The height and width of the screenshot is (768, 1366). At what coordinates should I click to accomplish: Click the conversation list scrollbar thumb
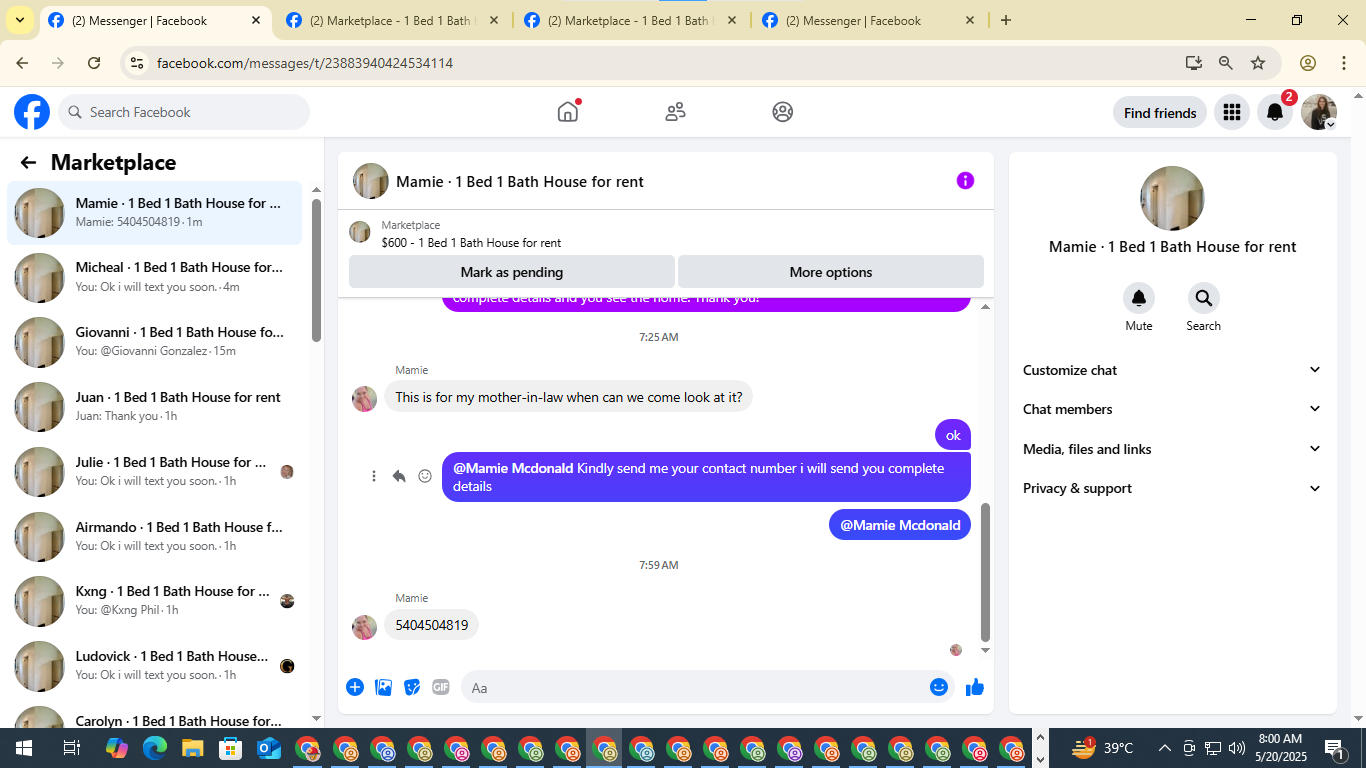point(316,270)
